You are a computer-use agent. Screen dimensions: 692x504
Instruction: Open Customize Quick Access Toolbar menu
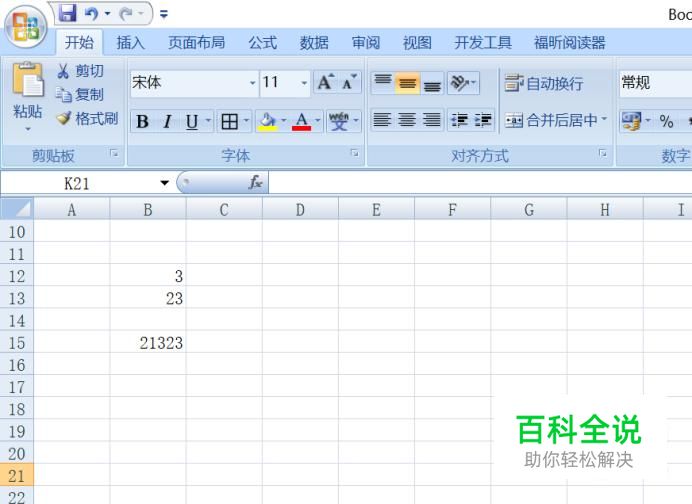pos(164,14)
